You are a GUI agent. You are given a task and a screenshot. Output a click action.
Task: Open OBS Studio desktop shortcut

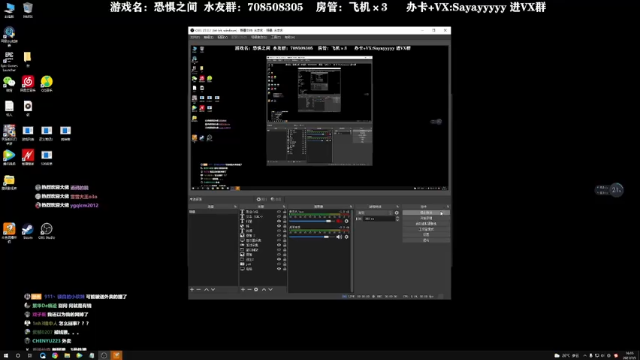pyautogui.click(x=46, y=231)
